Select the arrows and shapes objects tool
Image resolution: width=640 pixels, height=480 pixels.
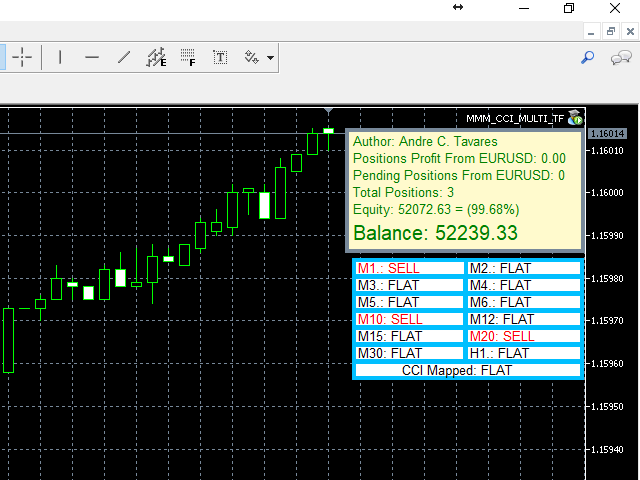(x=251, y=57)
